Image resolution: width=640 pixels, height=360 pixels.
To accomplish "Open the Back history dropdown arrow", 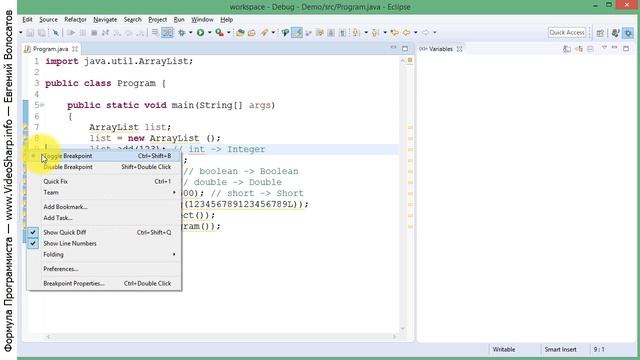I will tap(416, 33).
